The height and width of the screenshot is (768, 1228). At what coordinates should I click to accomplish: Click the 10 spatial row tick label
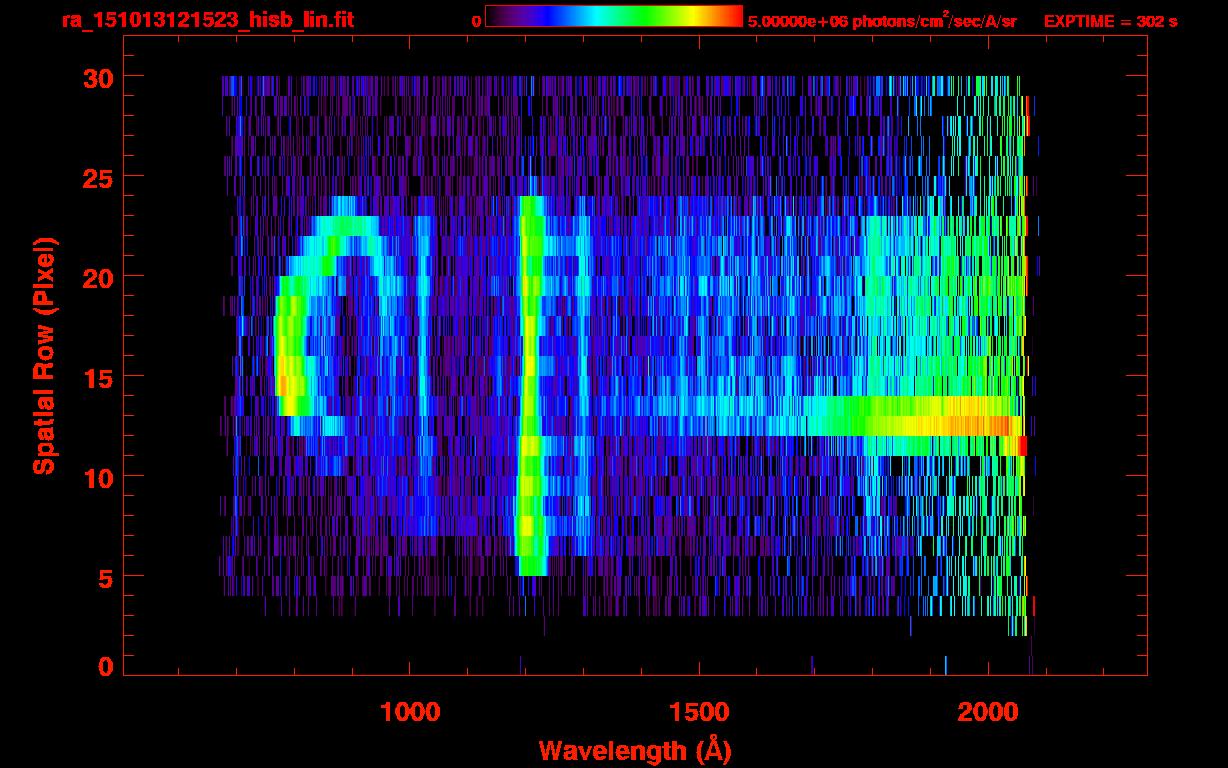point(98,477)
